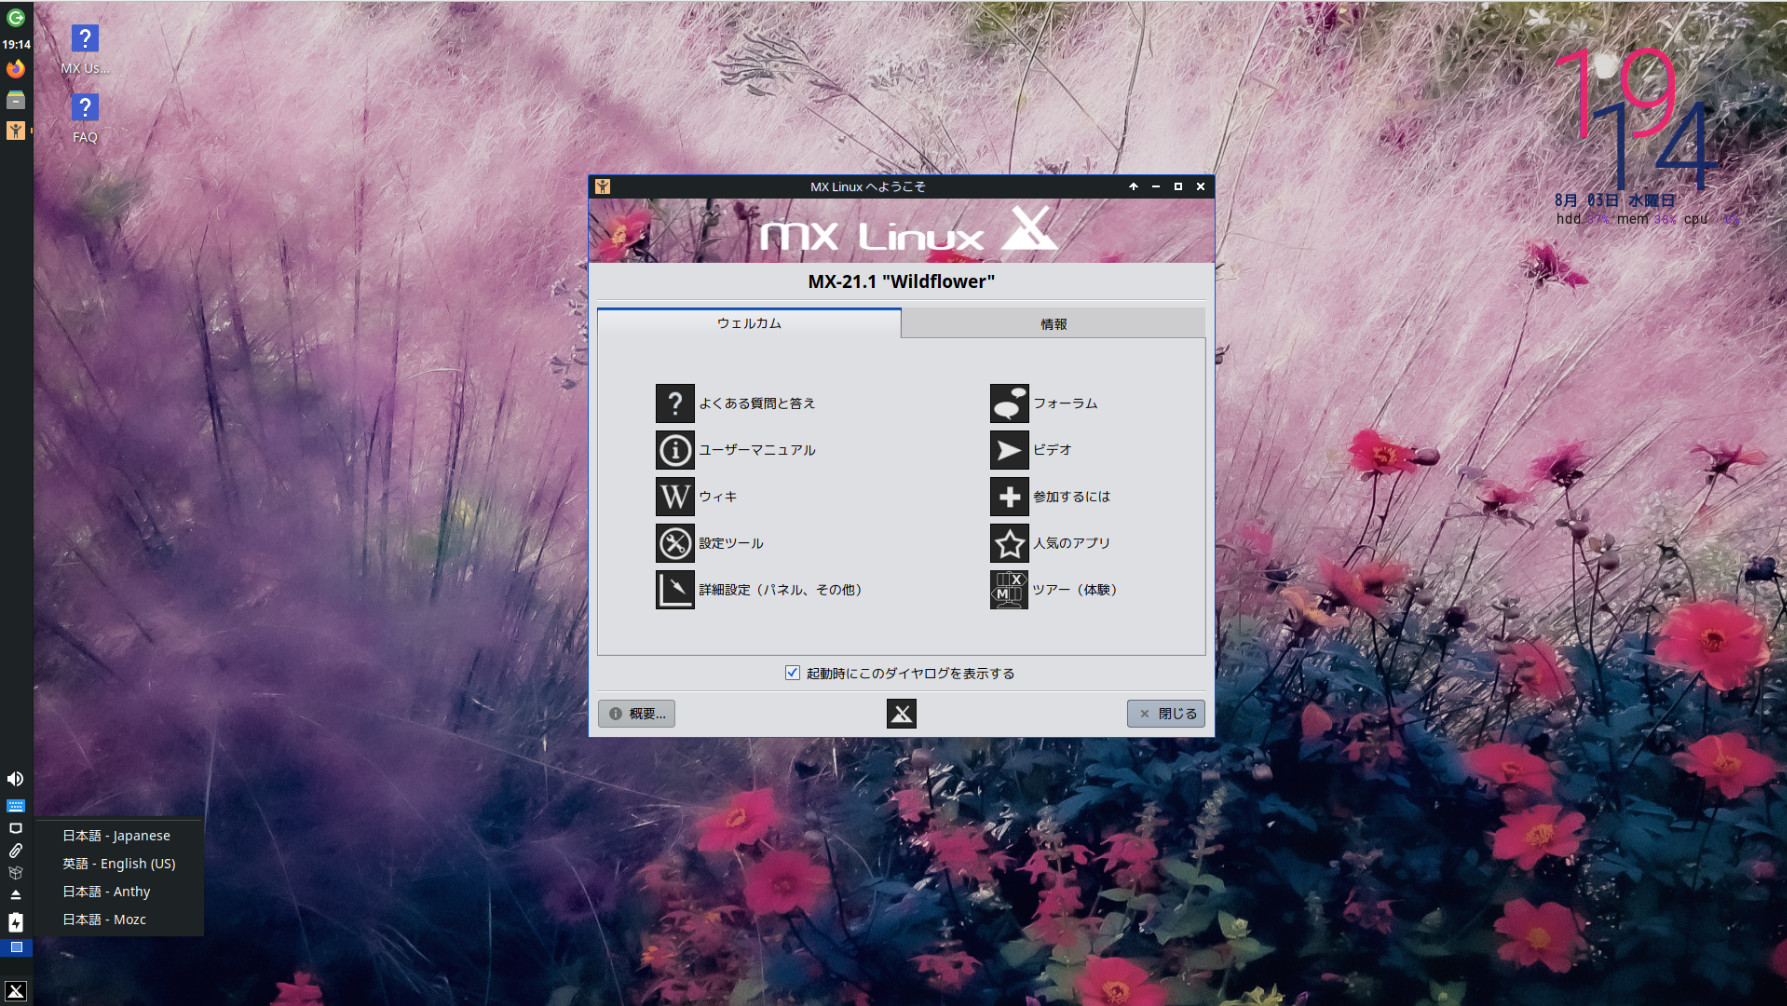Click the workspace switcher square on panel
Image resolution: width=1787 pixels, height=1006 pixels.
click(x=16, y=947)
